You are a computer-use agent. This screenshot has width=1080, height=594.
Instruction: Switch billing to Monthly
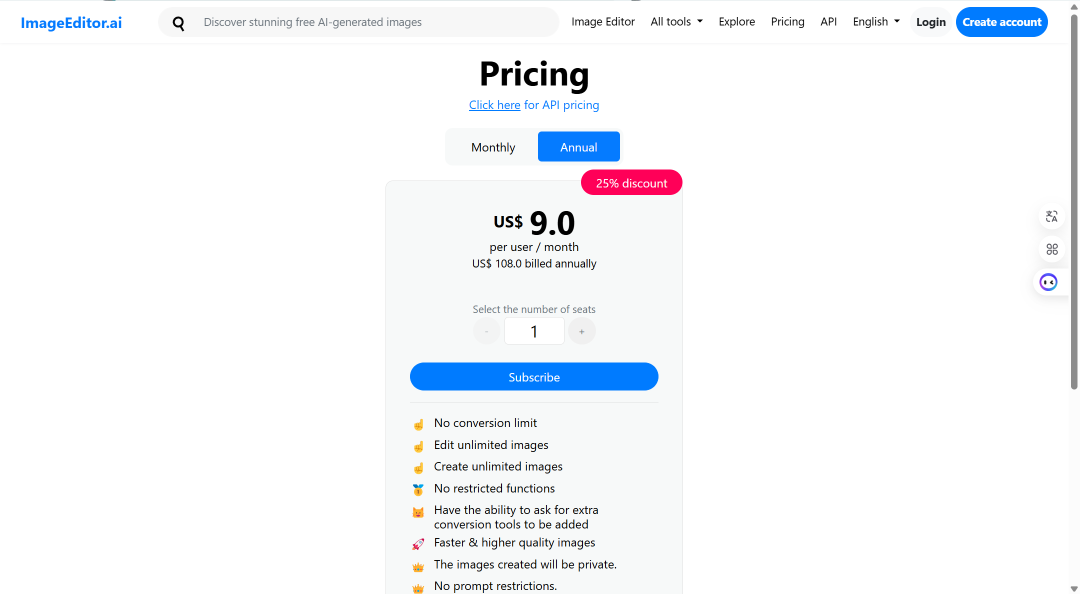coord(492,147)
